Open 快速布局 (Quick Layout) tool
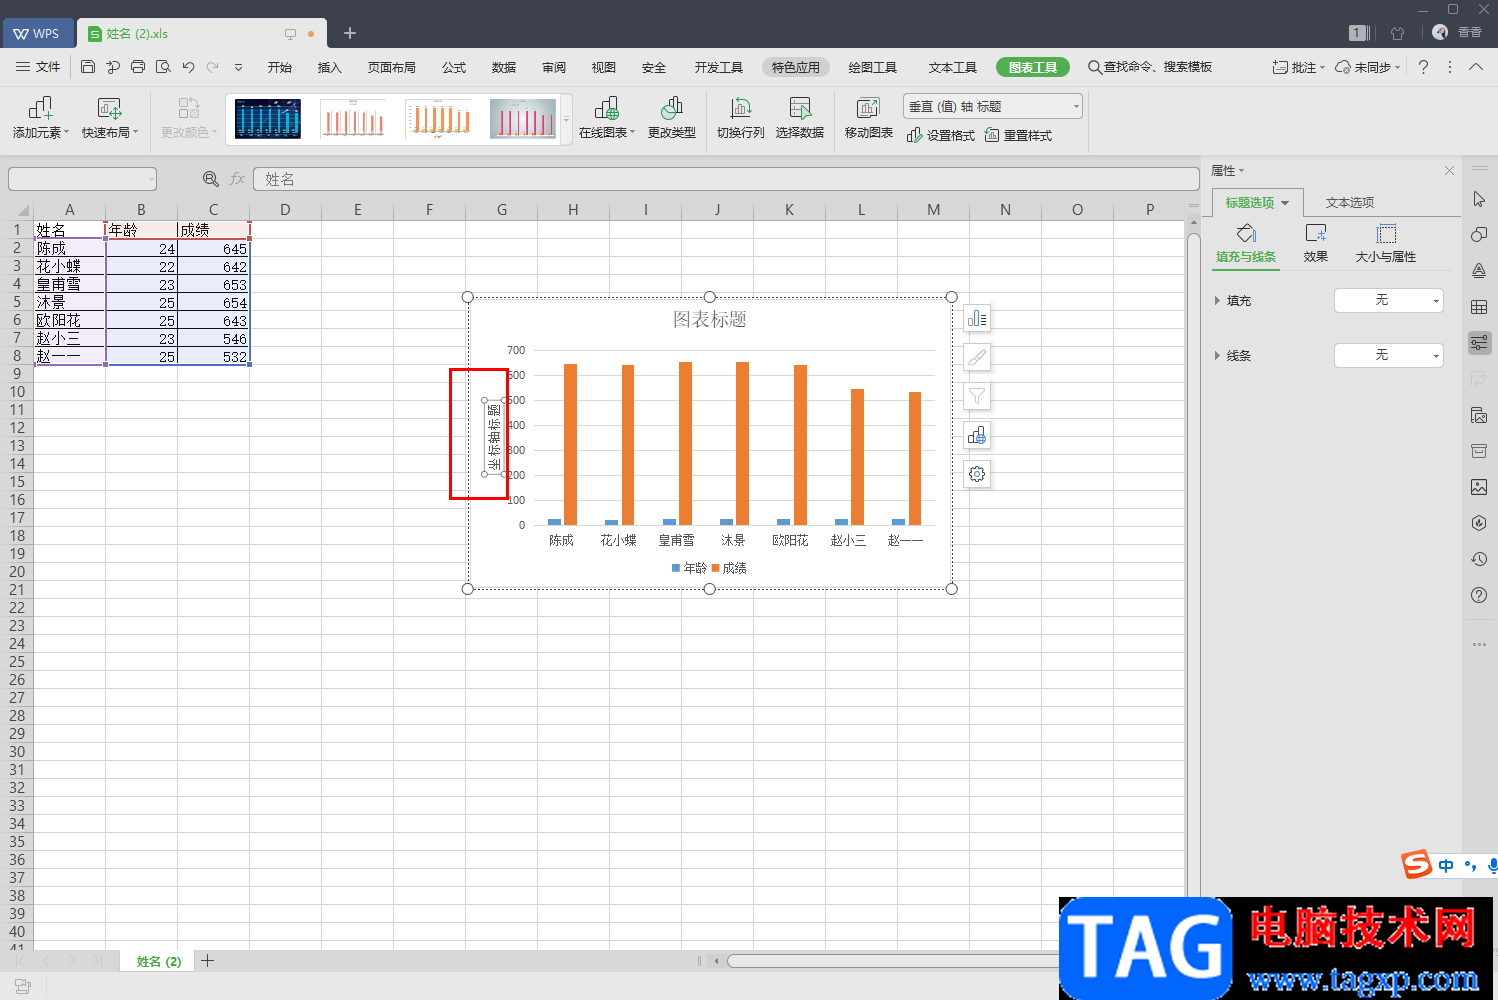Screen dimensions: 1498x1000 pos(110,118)
